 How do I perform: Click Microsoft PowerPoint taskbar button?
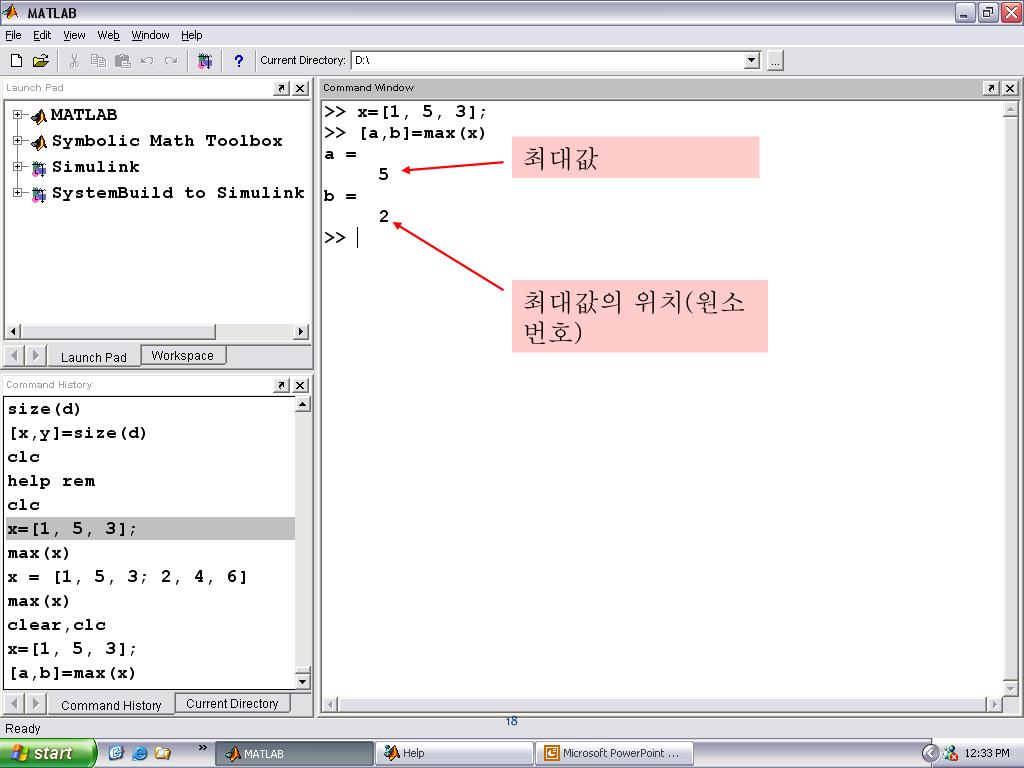[614, 754]
